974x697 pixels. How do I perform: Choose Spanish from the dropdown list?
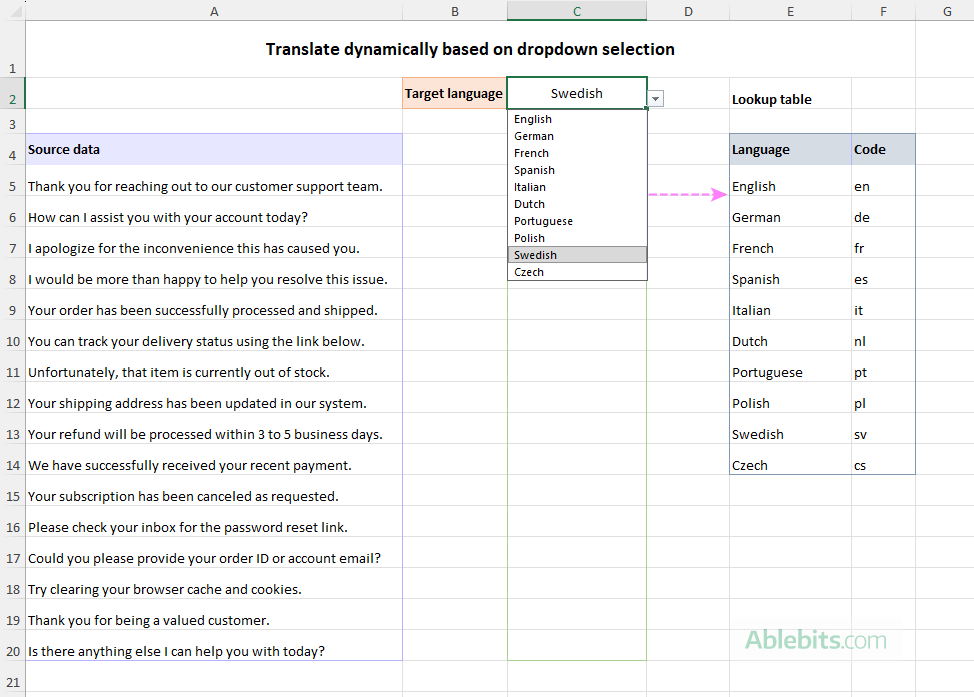click(577, 170)
